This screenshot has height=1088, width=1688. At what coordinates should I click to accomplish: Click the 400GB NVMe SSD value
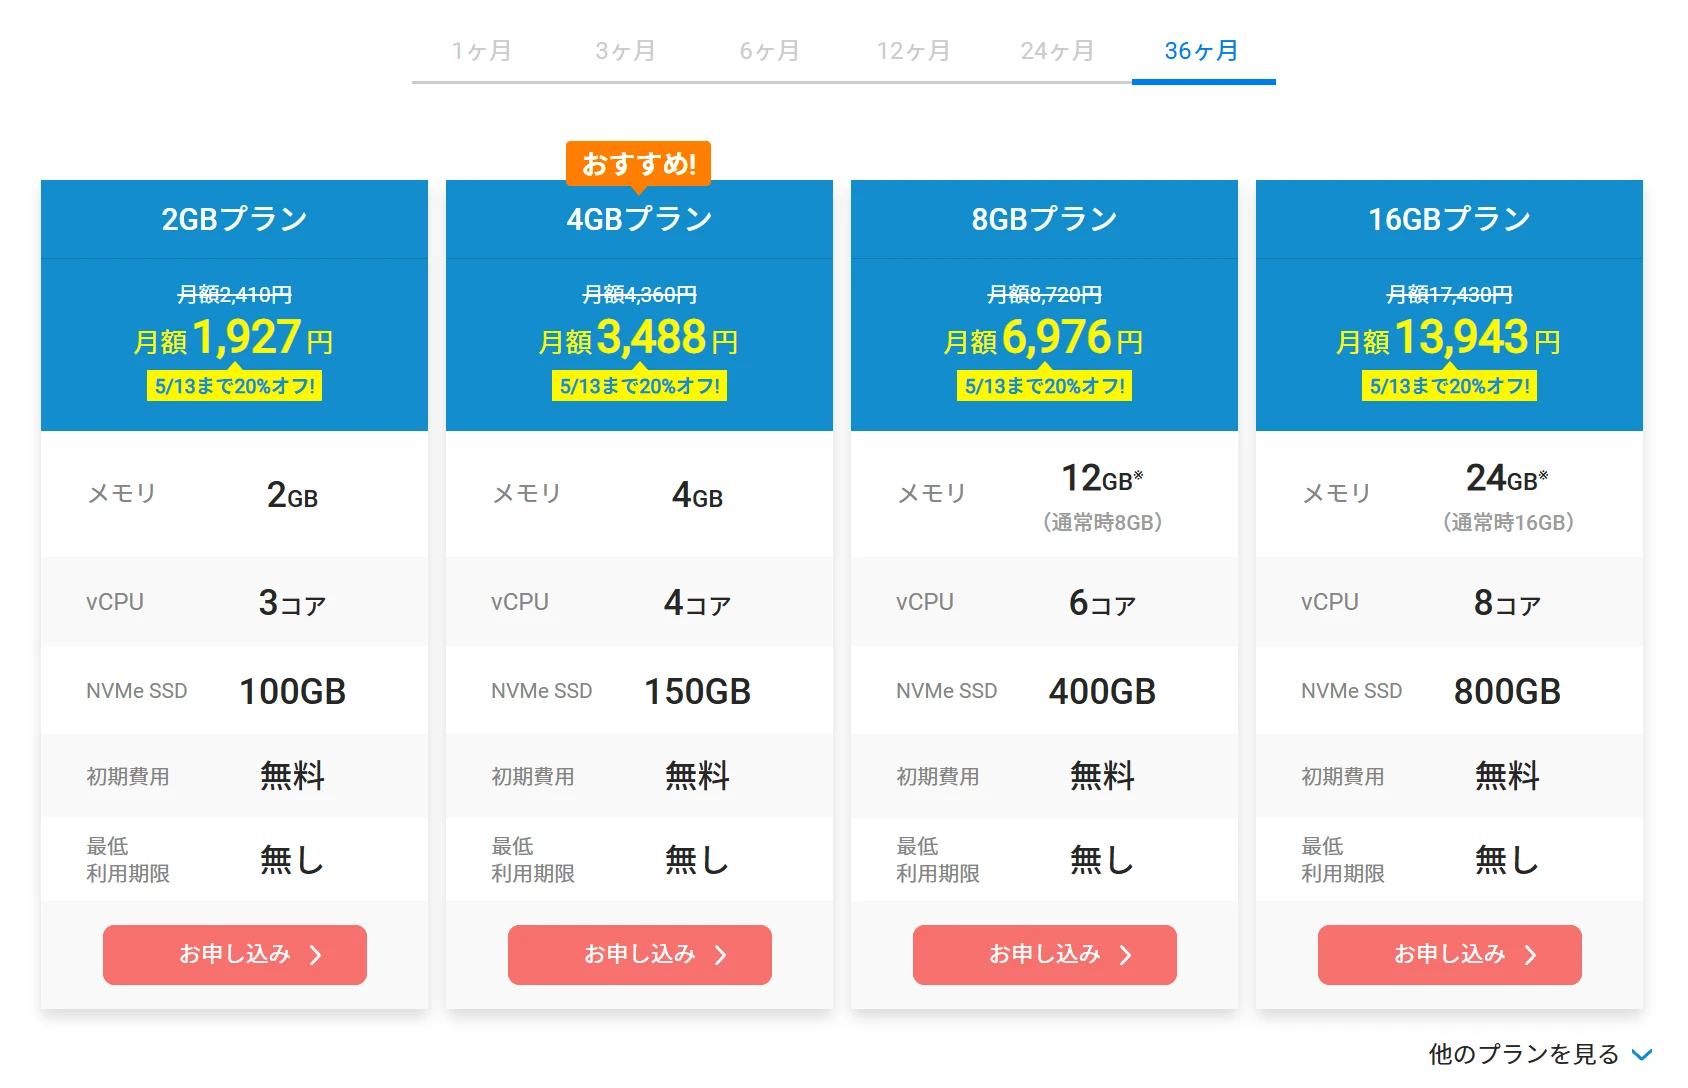coord(1102,691)
